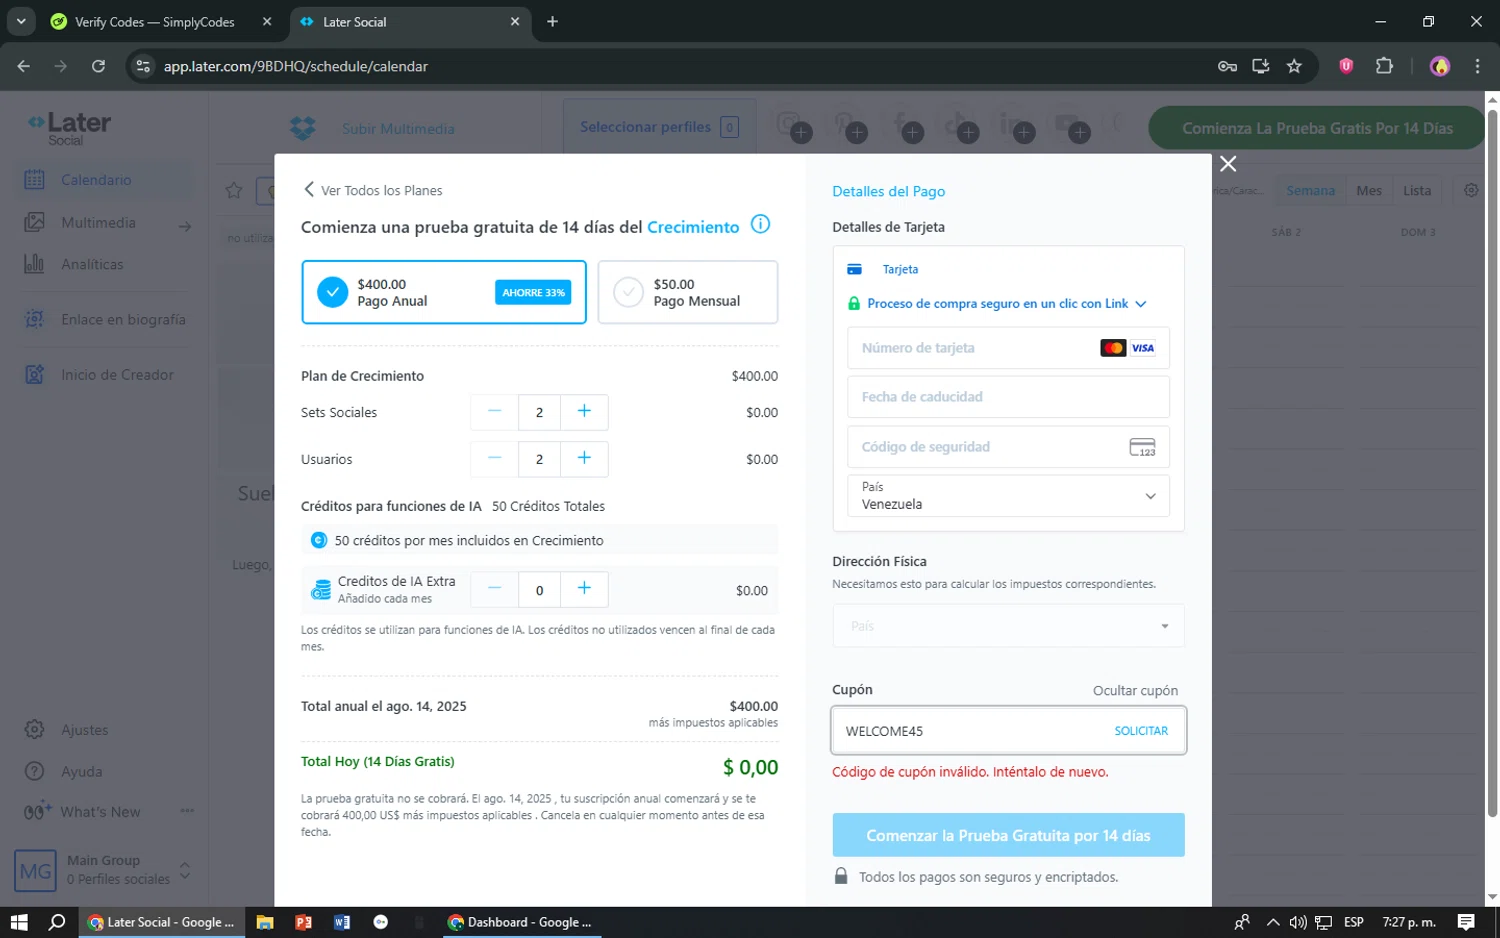Image resolution: width=1500 pixels, height=938 pixels.
Task: Close the payment modal with the X
Action: 1228,164
